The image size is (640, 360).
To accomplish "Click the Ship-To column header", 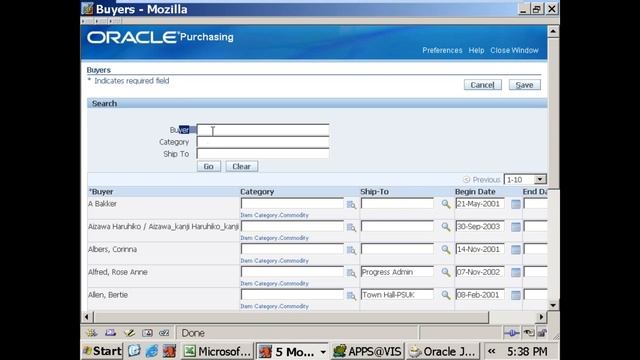I will (x=374, y=192).
